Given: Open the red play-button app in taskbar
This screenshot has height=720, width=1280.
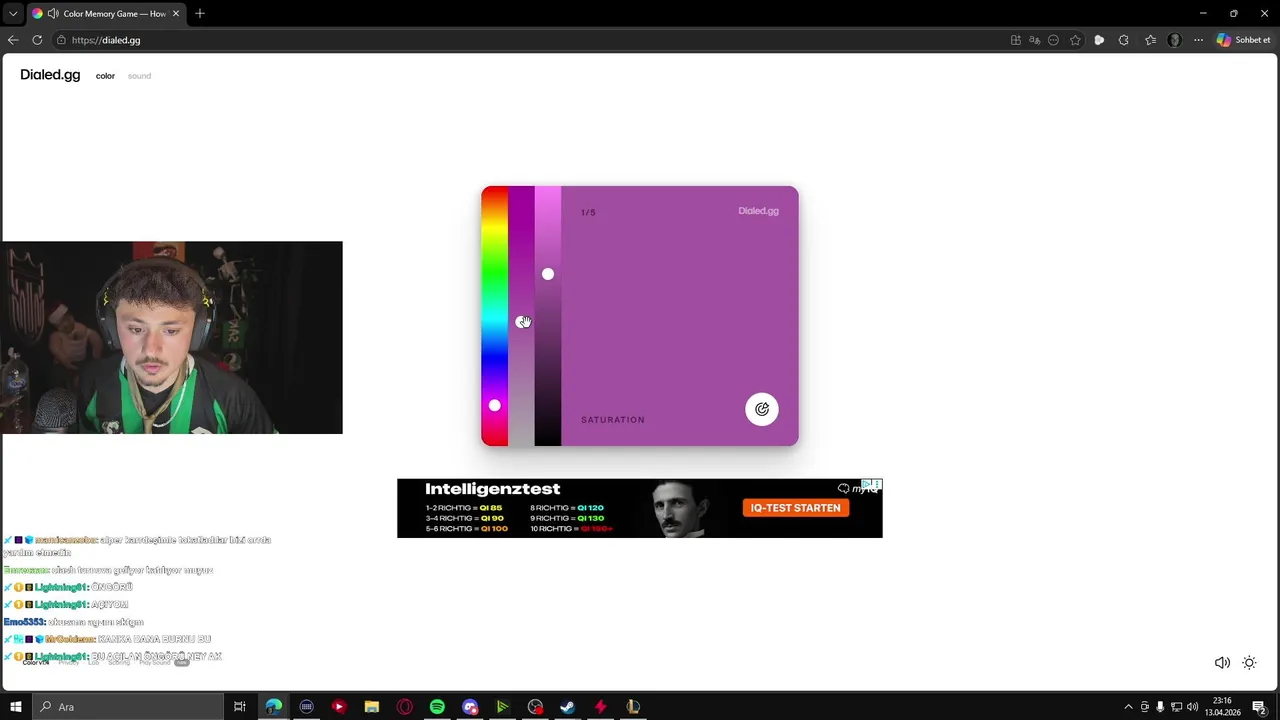Looking at the screenshot, I should (x=339, y=707).
